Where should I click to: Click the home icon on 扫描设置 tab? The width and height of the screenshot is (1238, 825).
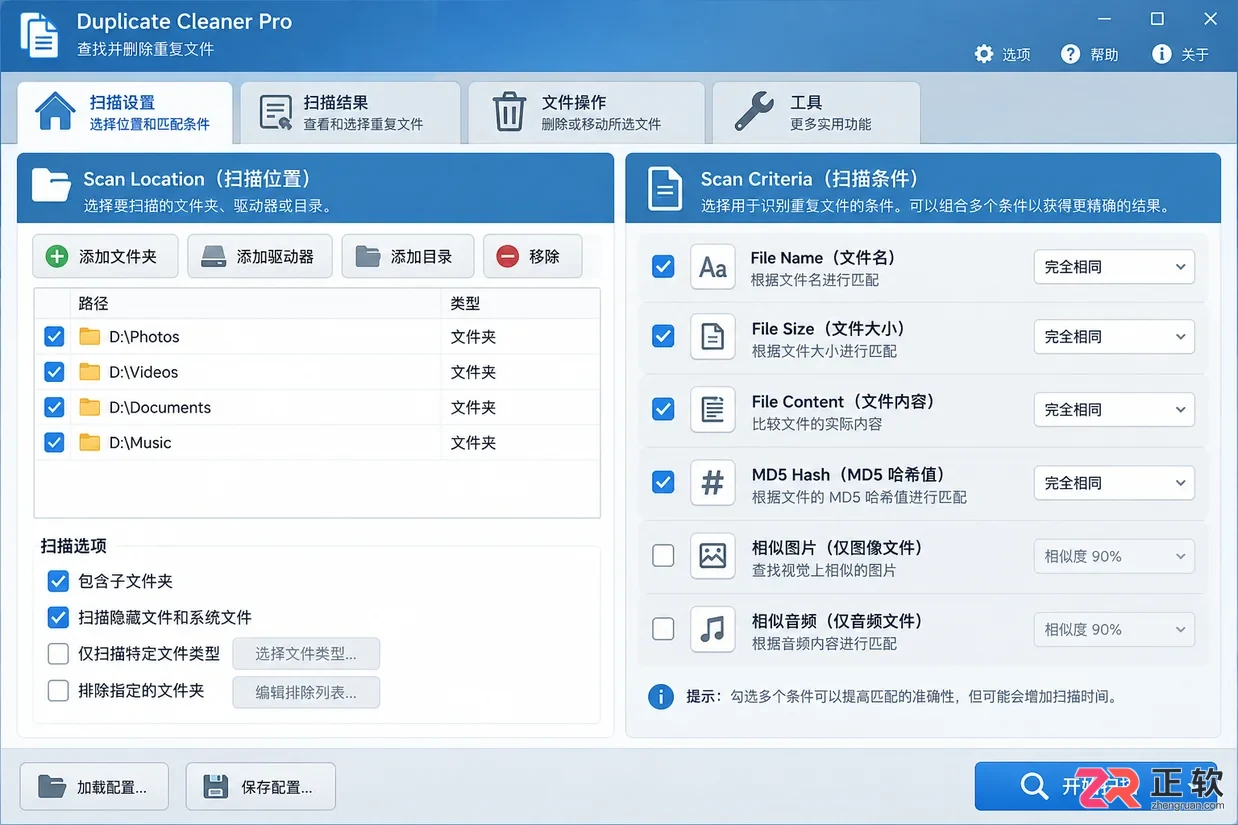(x=55, y=111)
